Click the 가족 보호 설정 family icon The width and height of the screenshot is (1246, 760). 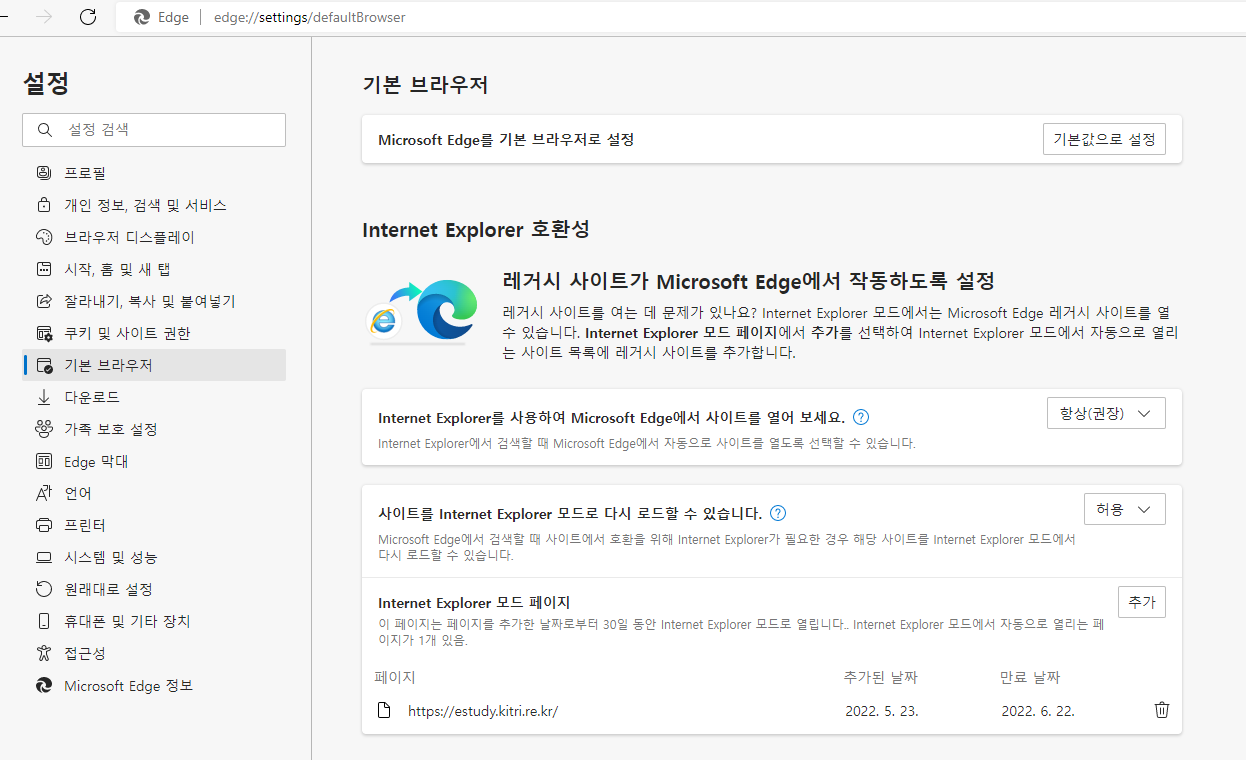click(x=44, y=429)
